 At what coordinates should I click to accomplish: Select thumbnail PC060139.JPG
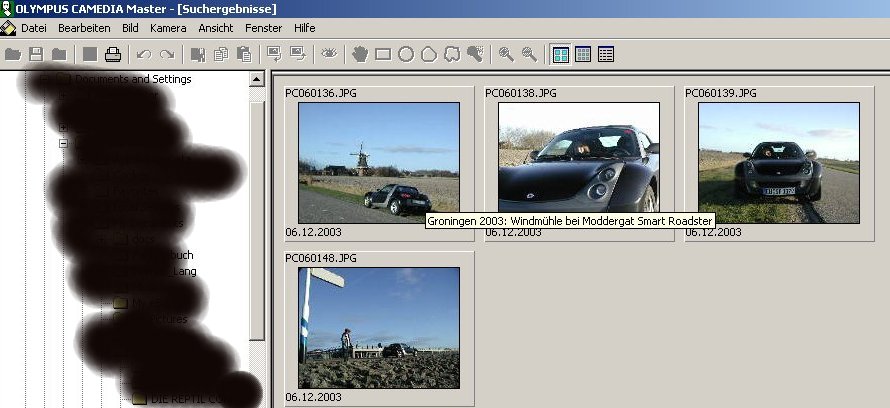pos(778,162)
